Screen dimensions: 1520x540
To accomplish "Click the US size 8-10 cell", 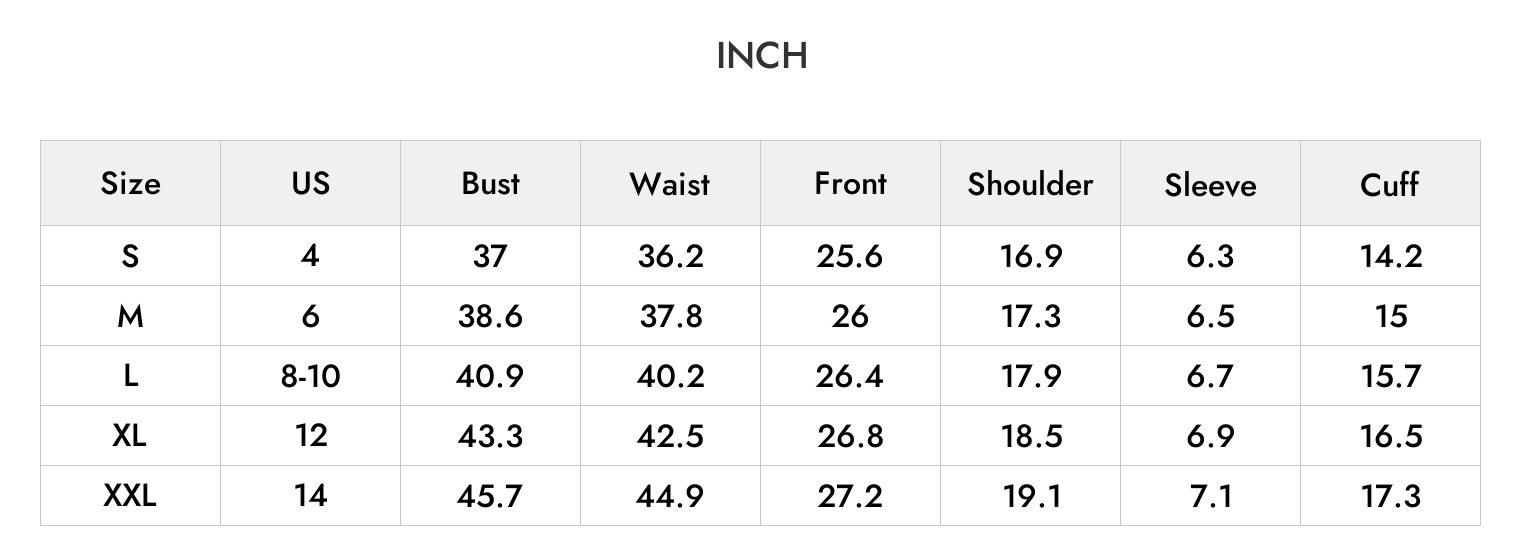I will tap(310, 376).
